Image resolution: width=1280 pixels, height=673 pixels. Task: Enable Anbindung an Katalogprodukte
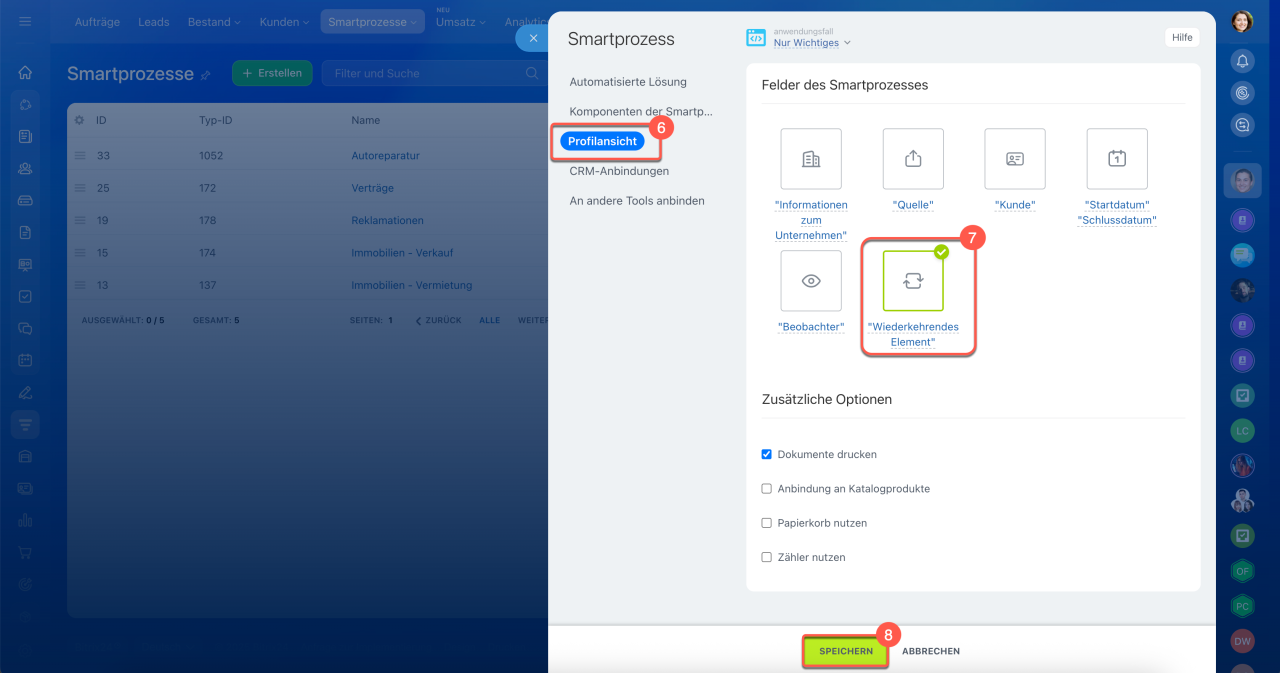767,489
